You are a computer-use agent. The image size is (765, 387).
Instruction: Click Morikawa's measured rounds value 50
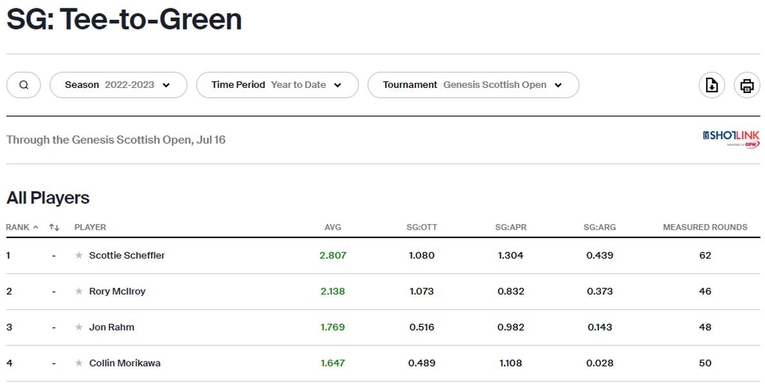tap(705, 363)
